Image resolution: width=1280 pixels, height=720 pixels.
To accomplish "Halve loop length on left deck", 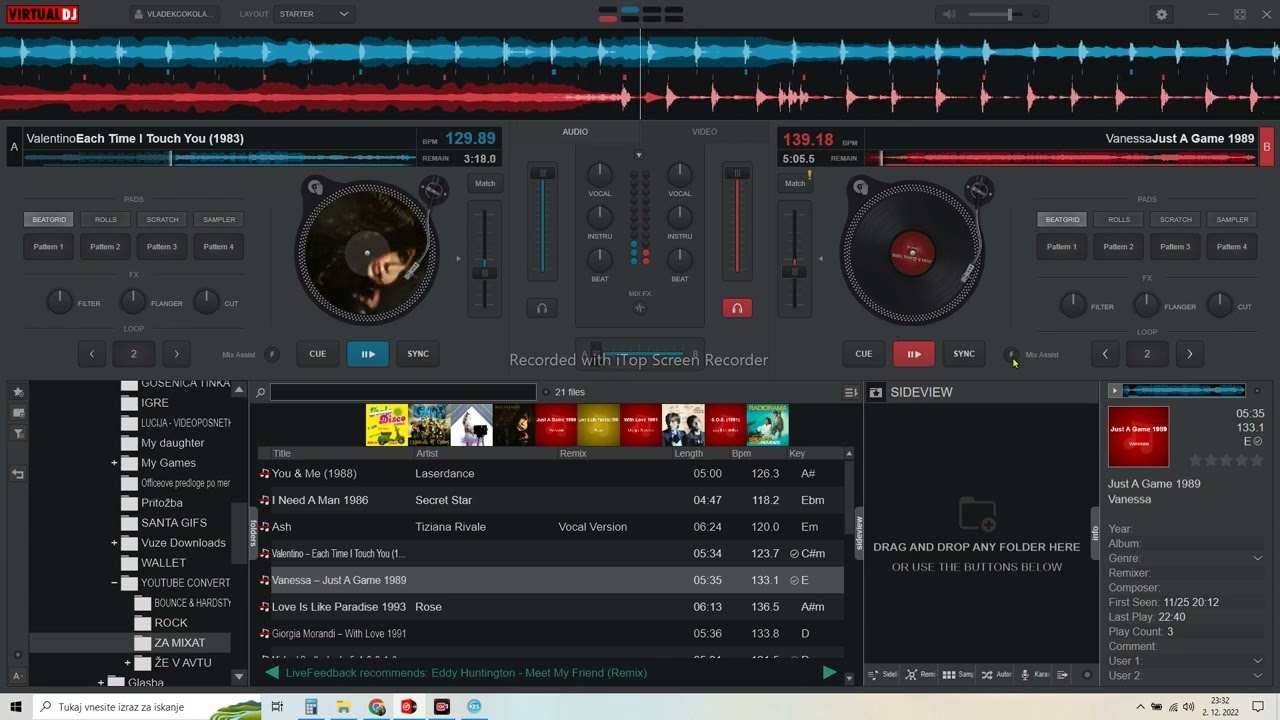I will (92, 354).
